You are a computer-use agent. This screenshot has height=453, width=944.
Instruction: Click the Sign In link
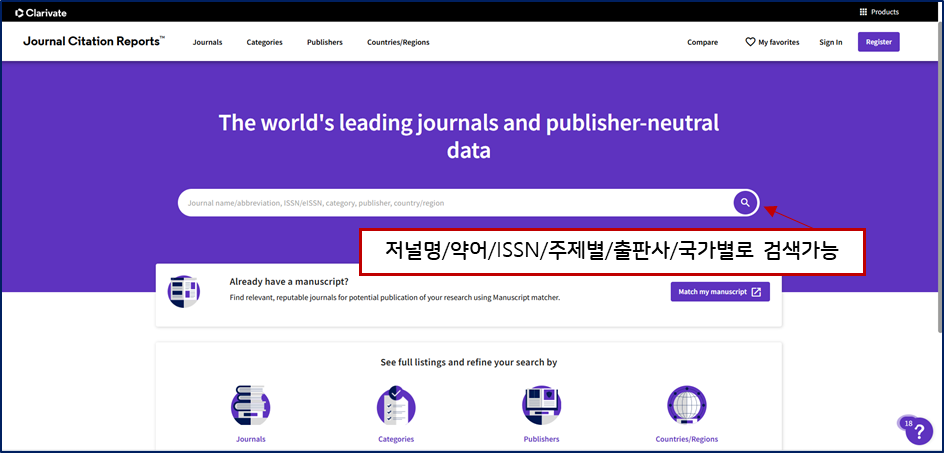pos(830,42)
